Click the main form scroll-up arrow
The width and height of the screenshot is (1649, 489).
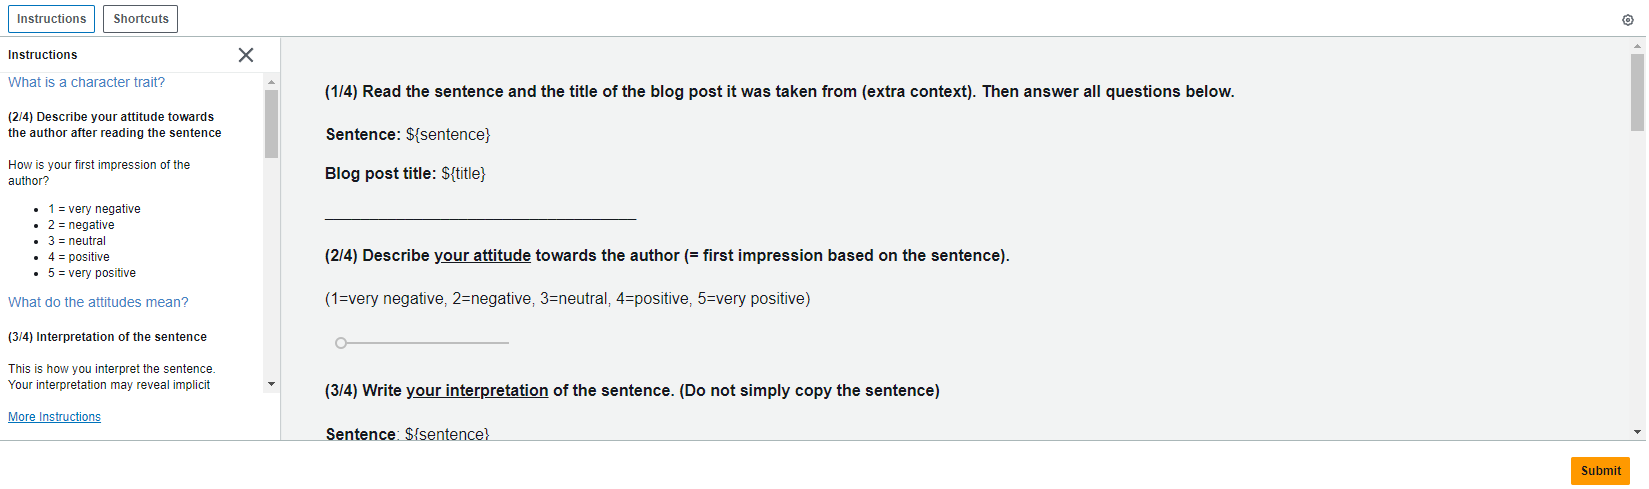click(x=1637, y=45)
